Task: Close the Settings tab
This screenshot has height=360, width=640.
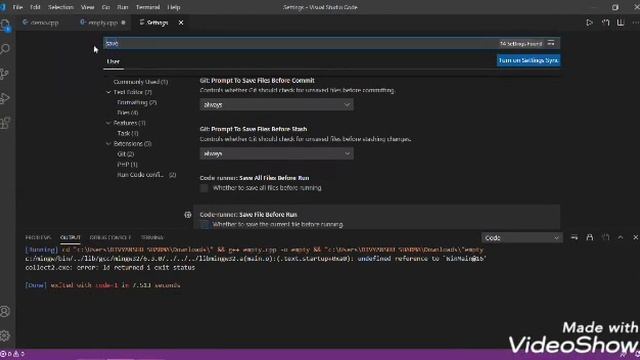Action: (x=181, y=22)
